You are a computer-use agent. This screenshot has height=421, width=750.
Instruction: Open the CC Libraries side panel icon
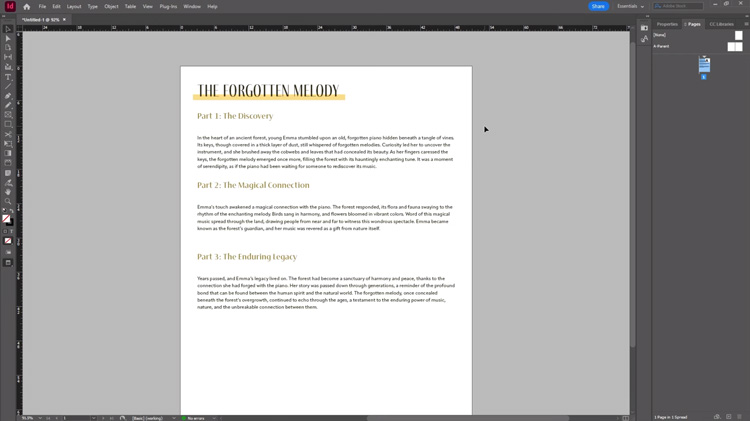click(x=644, y=28)
